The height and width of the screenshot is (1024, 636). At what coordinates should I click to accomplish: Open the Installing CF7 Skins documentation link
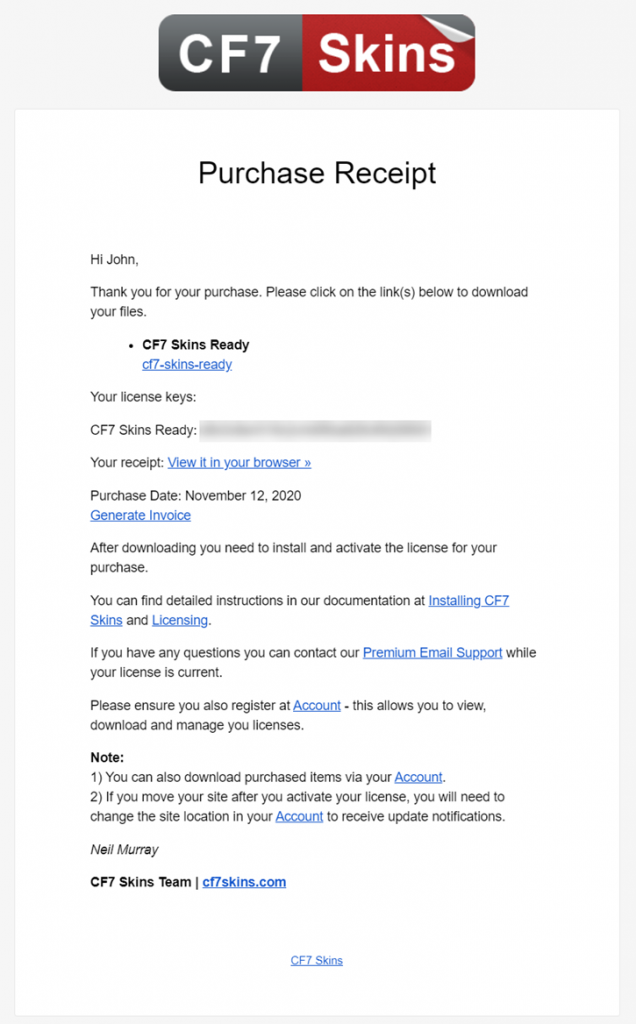tap(468, 601)
